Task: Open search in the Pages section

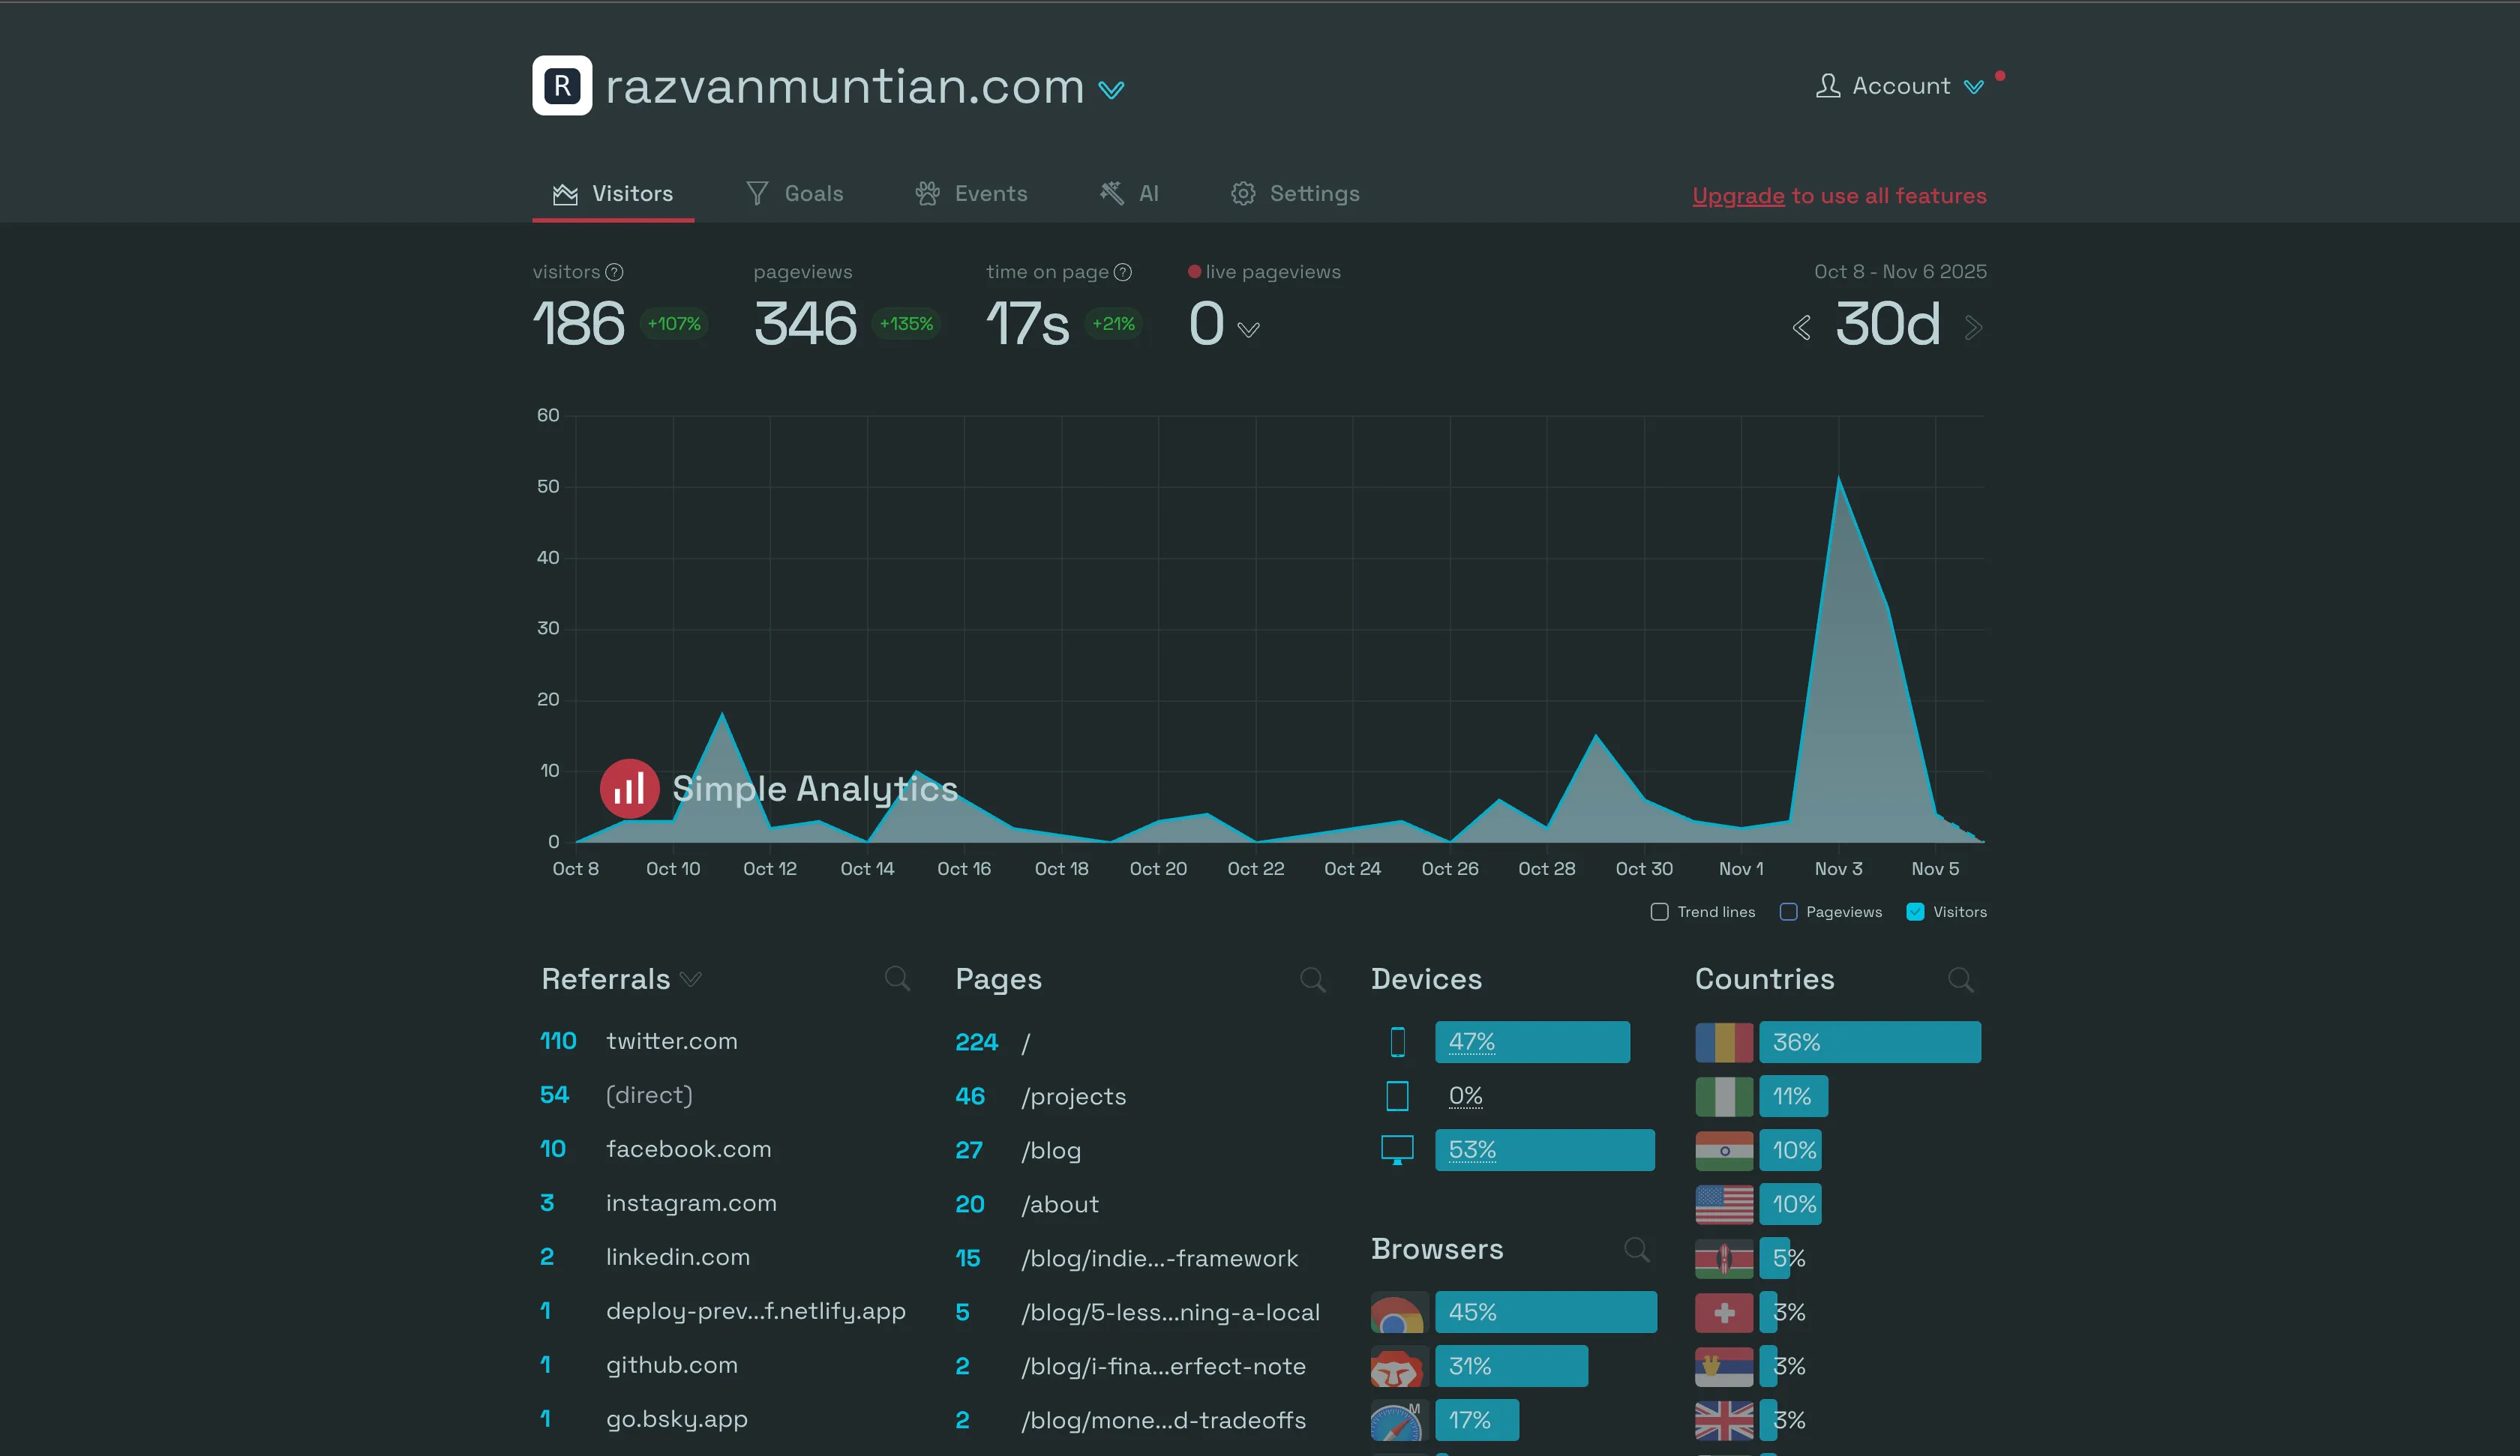Action: [x=1313, y=979]
